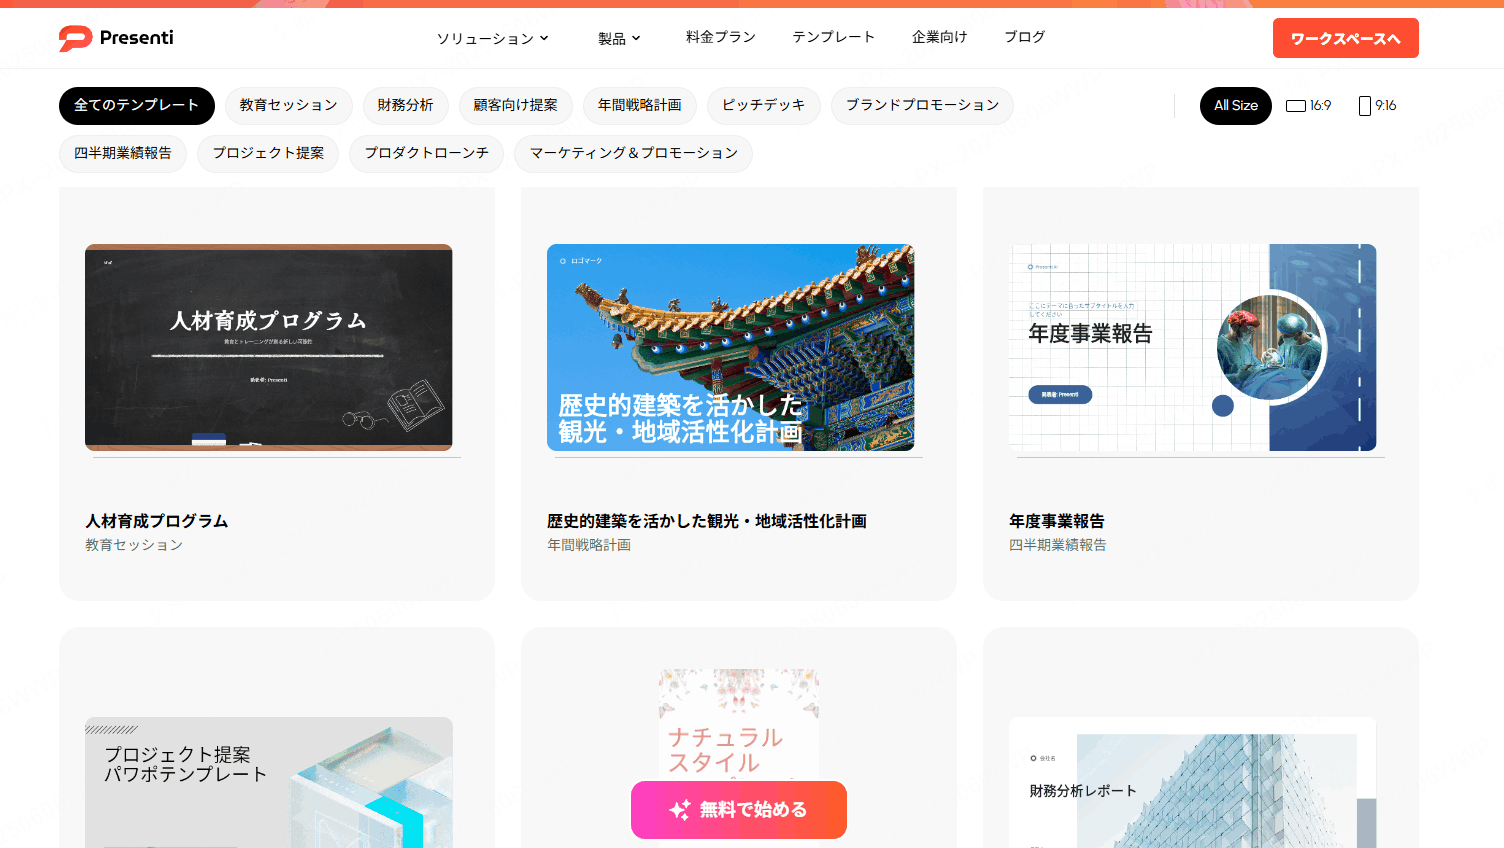Switch to 9:16 portrait size
The height and width of the screenshot is (848, 1504).
coord(1378,105)
